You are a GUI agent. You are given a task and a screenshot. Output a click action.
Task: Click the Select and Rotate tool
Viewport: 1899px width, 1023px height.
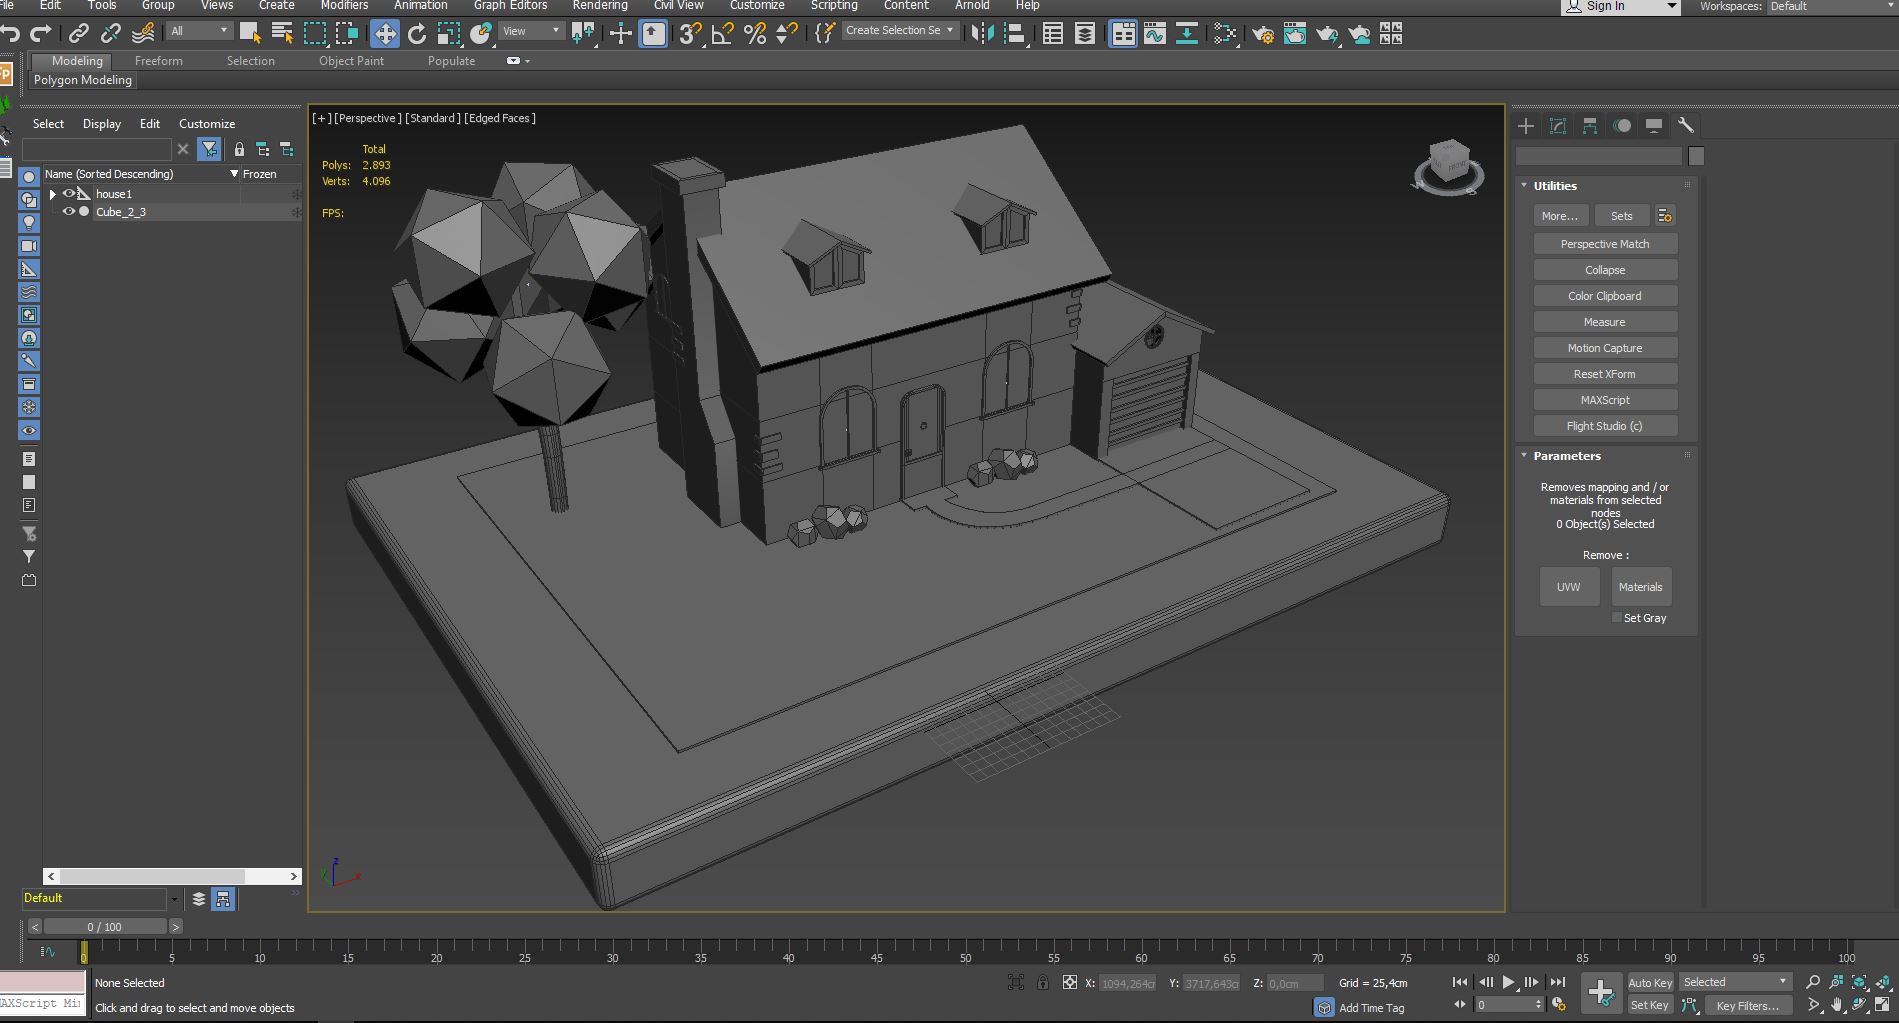point(417,34)
